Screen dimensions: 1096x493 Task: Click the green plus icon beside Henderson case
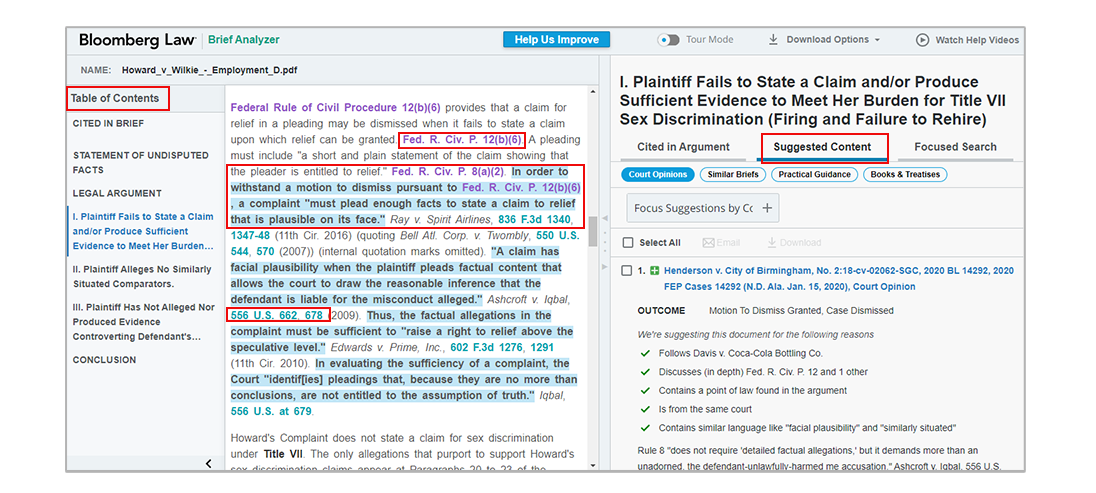coord(654,270)
